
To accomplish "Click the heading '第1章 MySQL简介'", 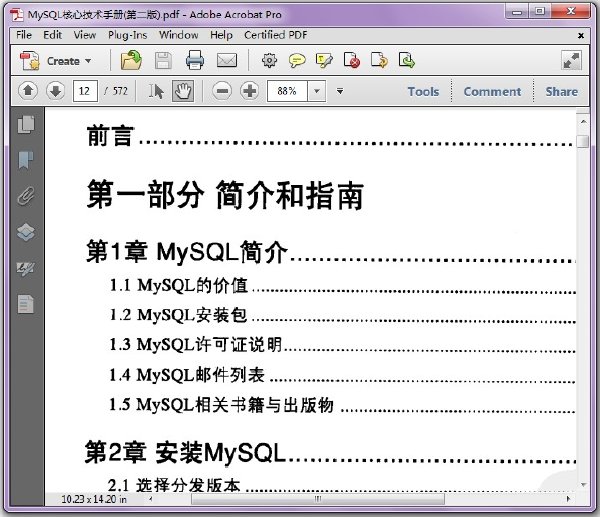I will [x=187, y=252].
